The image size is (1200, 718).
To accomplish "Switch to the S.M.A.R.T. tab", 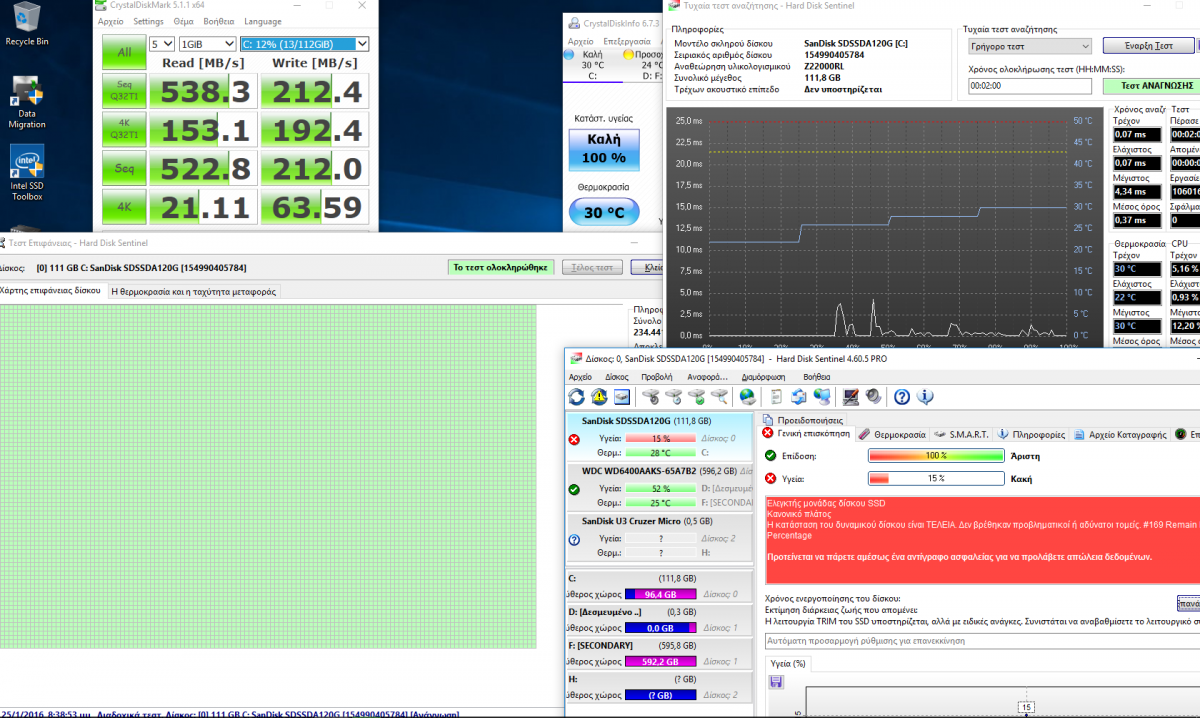I will (x=962, y=435).
